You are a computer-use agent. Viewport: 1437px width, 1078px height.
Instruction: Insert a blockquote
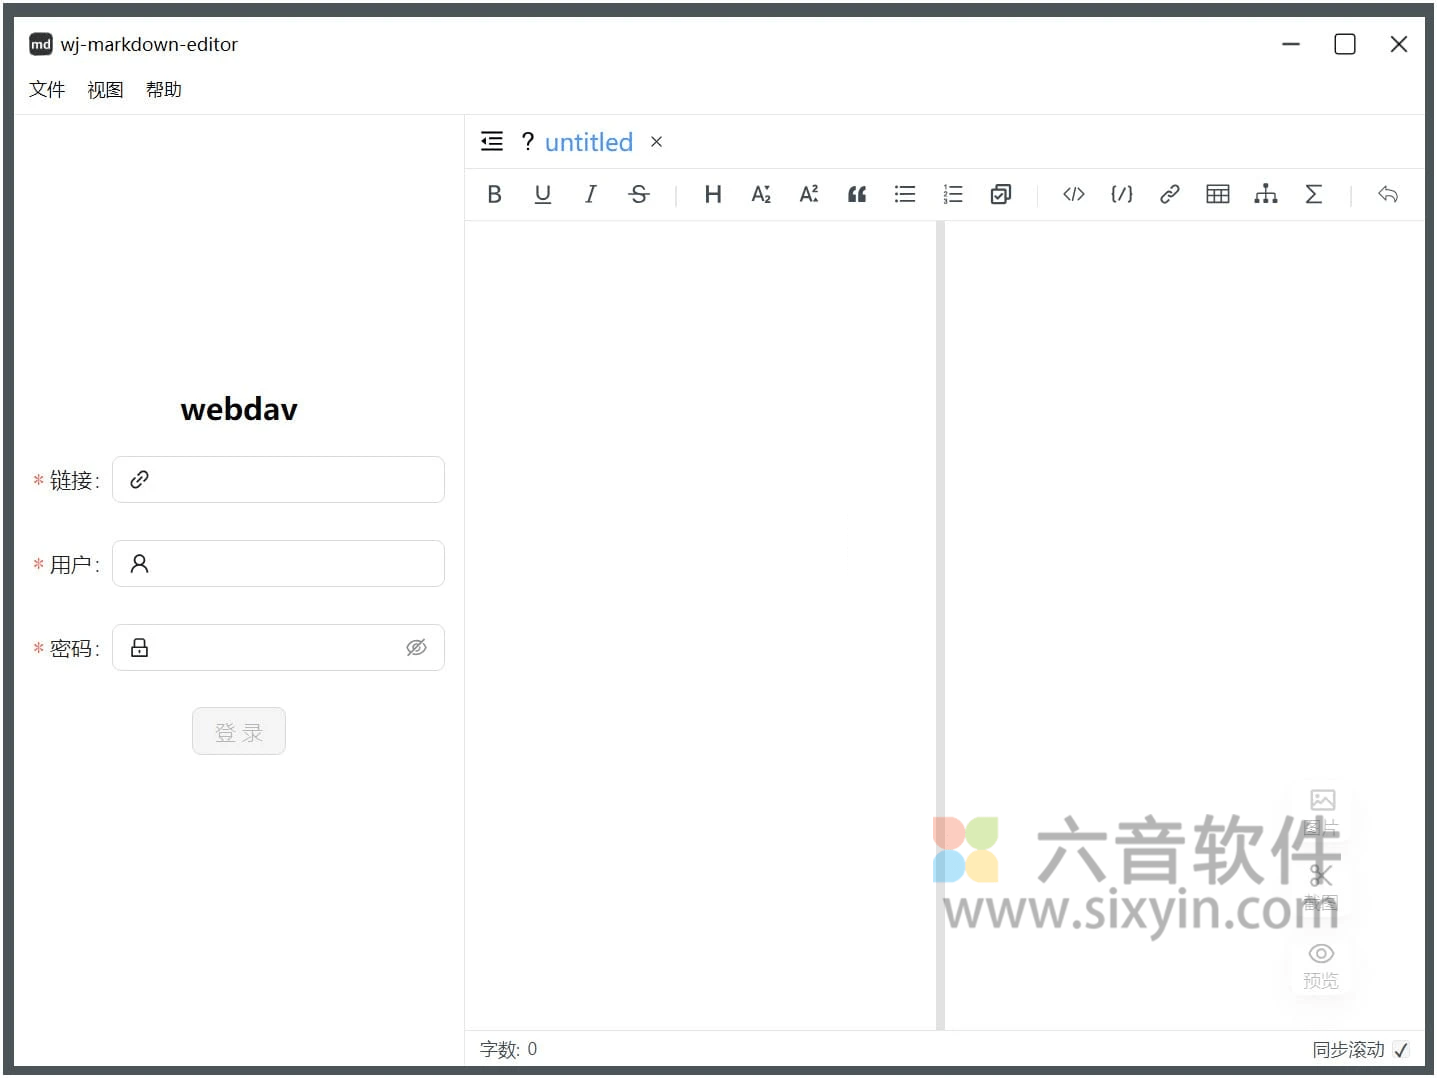coord(856,194)
